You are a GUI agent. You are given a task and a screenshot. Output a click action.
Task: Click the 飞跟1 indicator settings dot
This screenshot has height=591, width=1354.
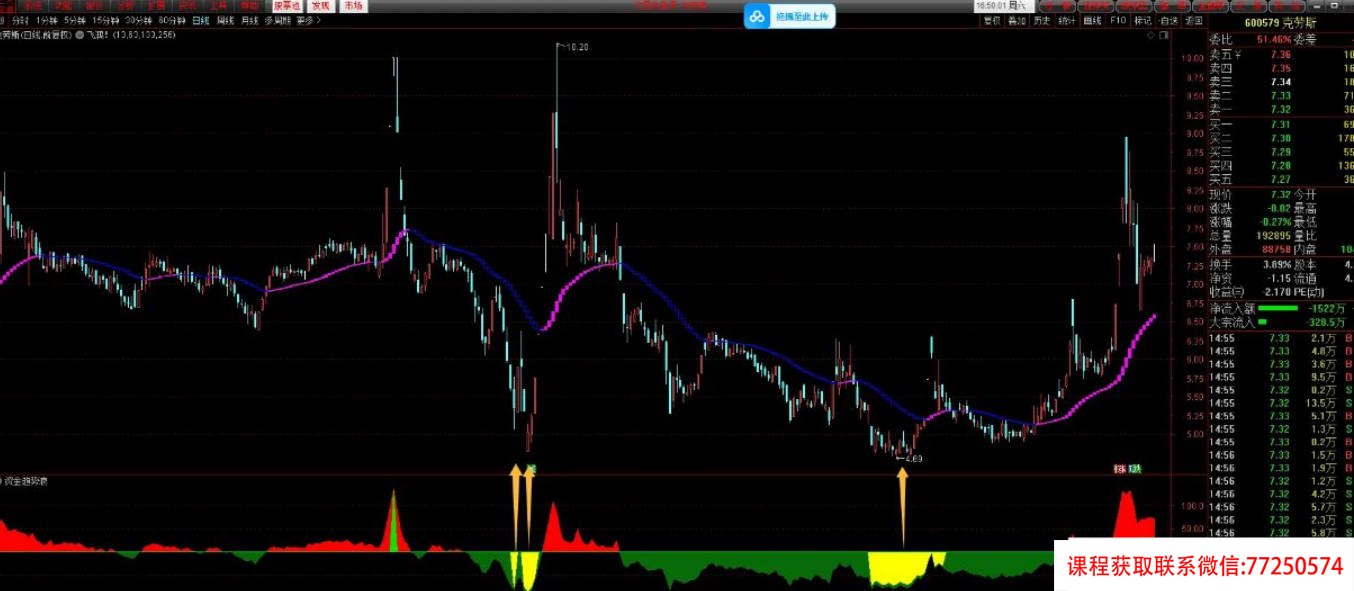81,34
